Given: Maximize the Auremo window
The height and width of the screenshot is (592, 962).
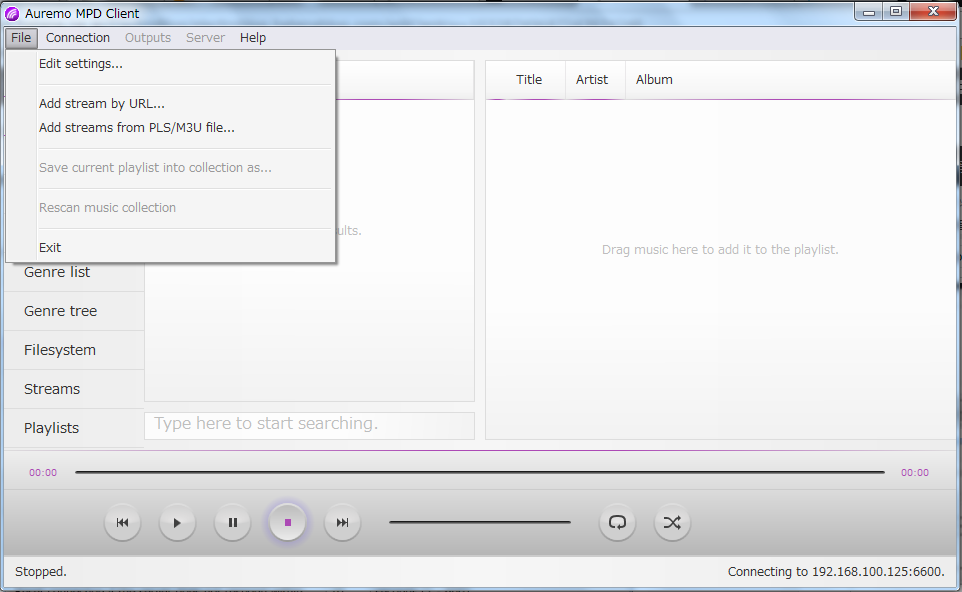Looking at the screenshot, I should click(x=896, y=12).
